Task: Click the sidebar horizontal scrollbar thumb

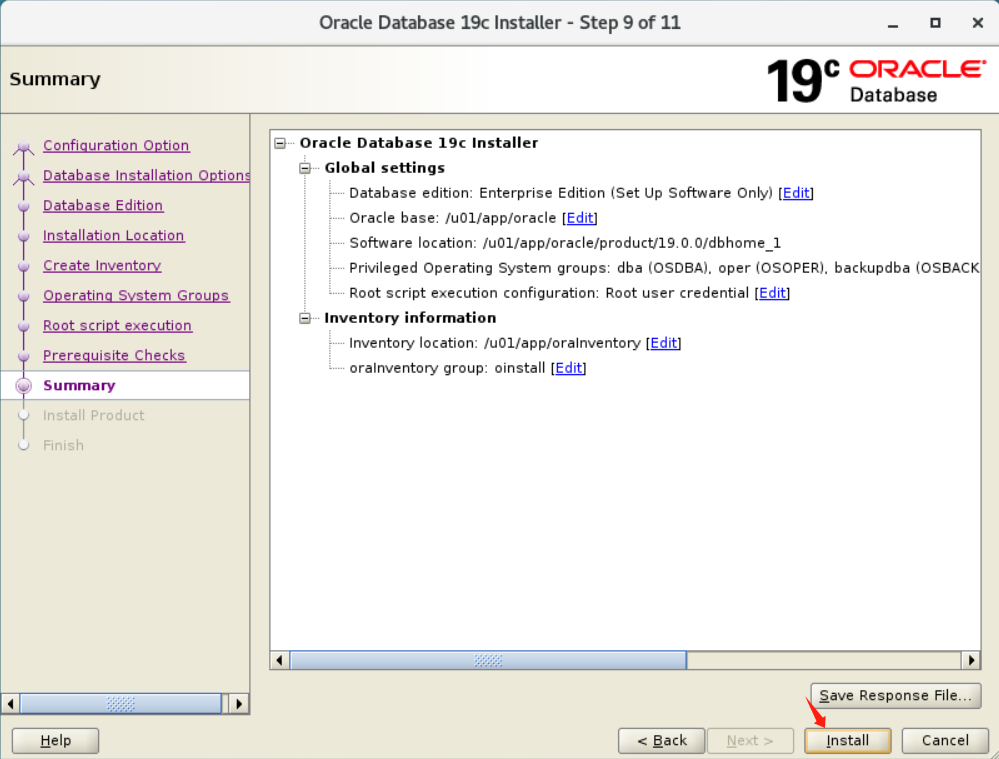Action: click(x=120, y=704)
